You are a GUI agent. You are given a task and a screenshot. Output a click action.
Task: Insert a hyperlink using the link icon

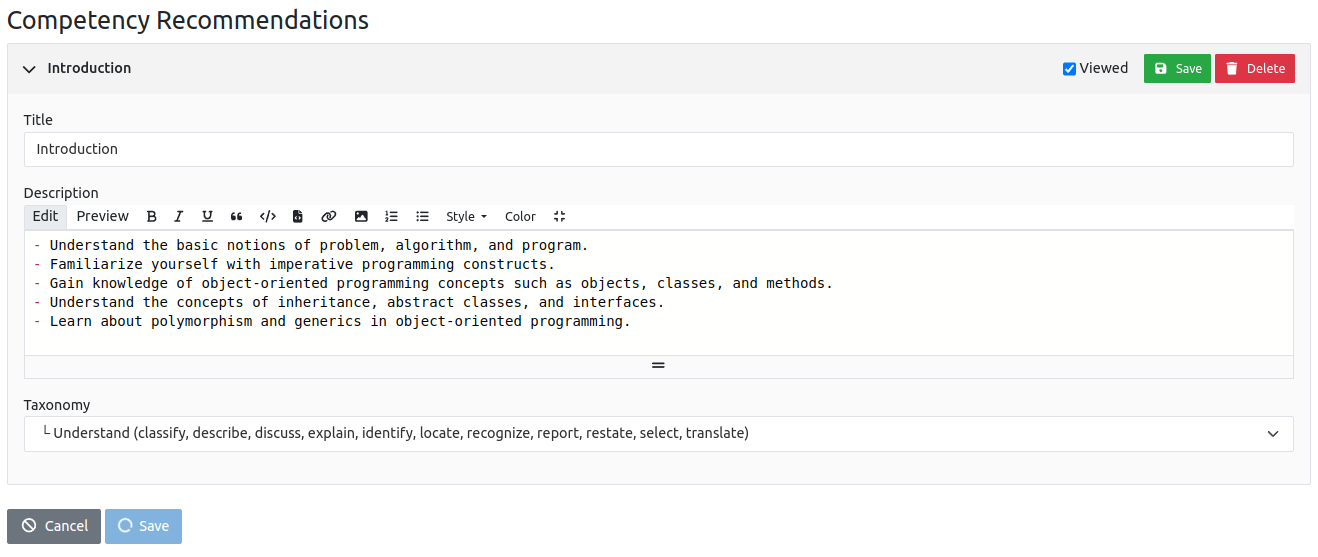(x=328, y=217)
